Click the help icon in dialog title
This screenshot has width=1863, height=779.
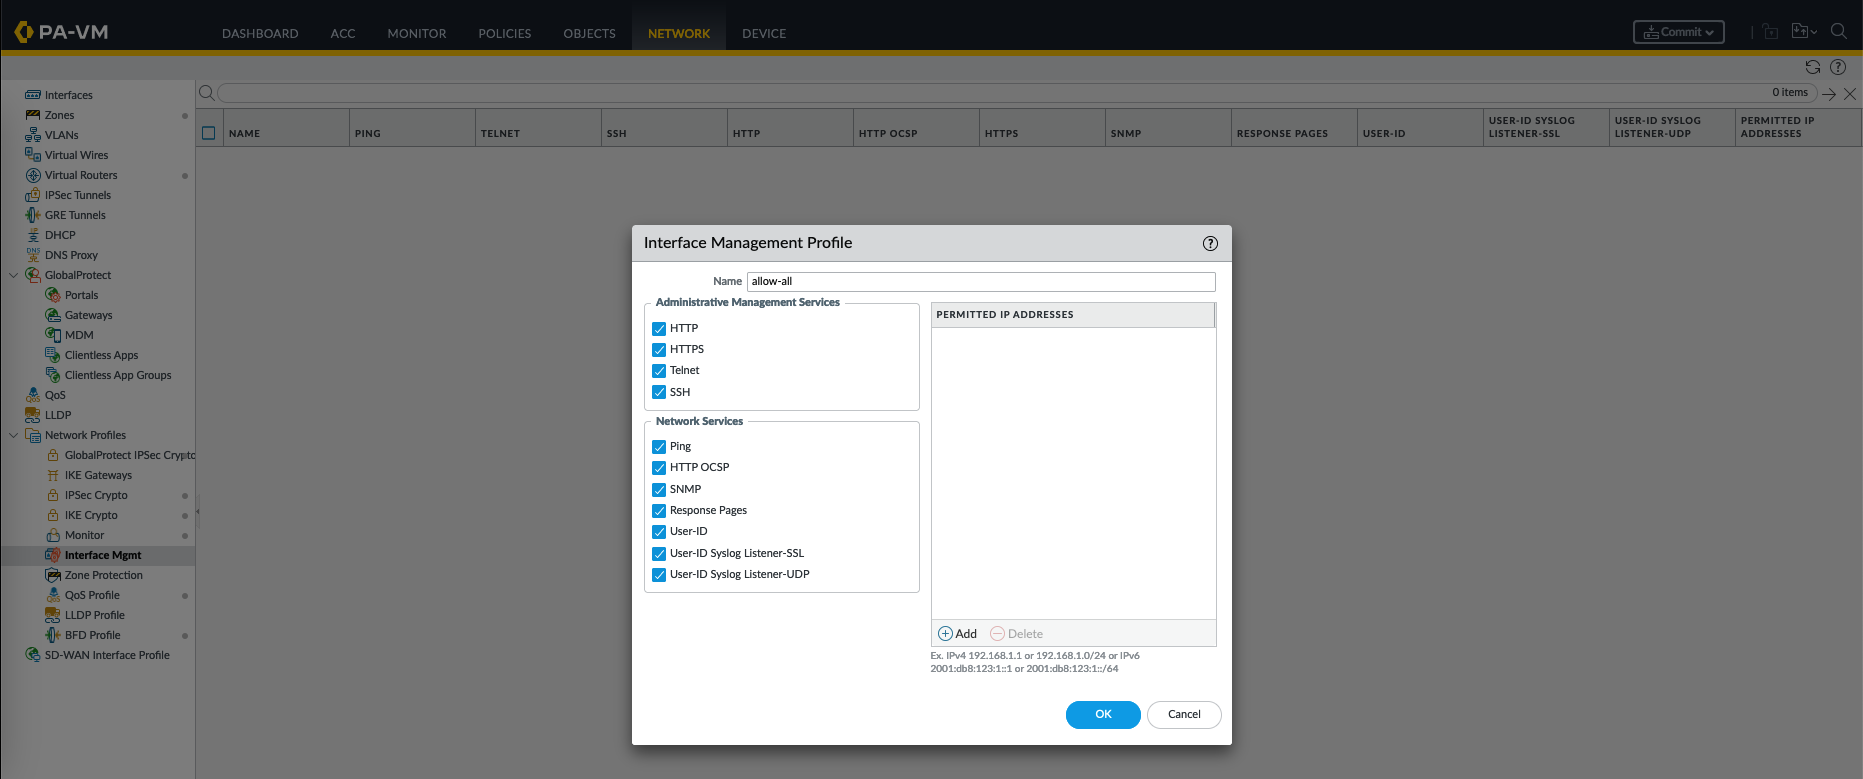coord(1210,243)
